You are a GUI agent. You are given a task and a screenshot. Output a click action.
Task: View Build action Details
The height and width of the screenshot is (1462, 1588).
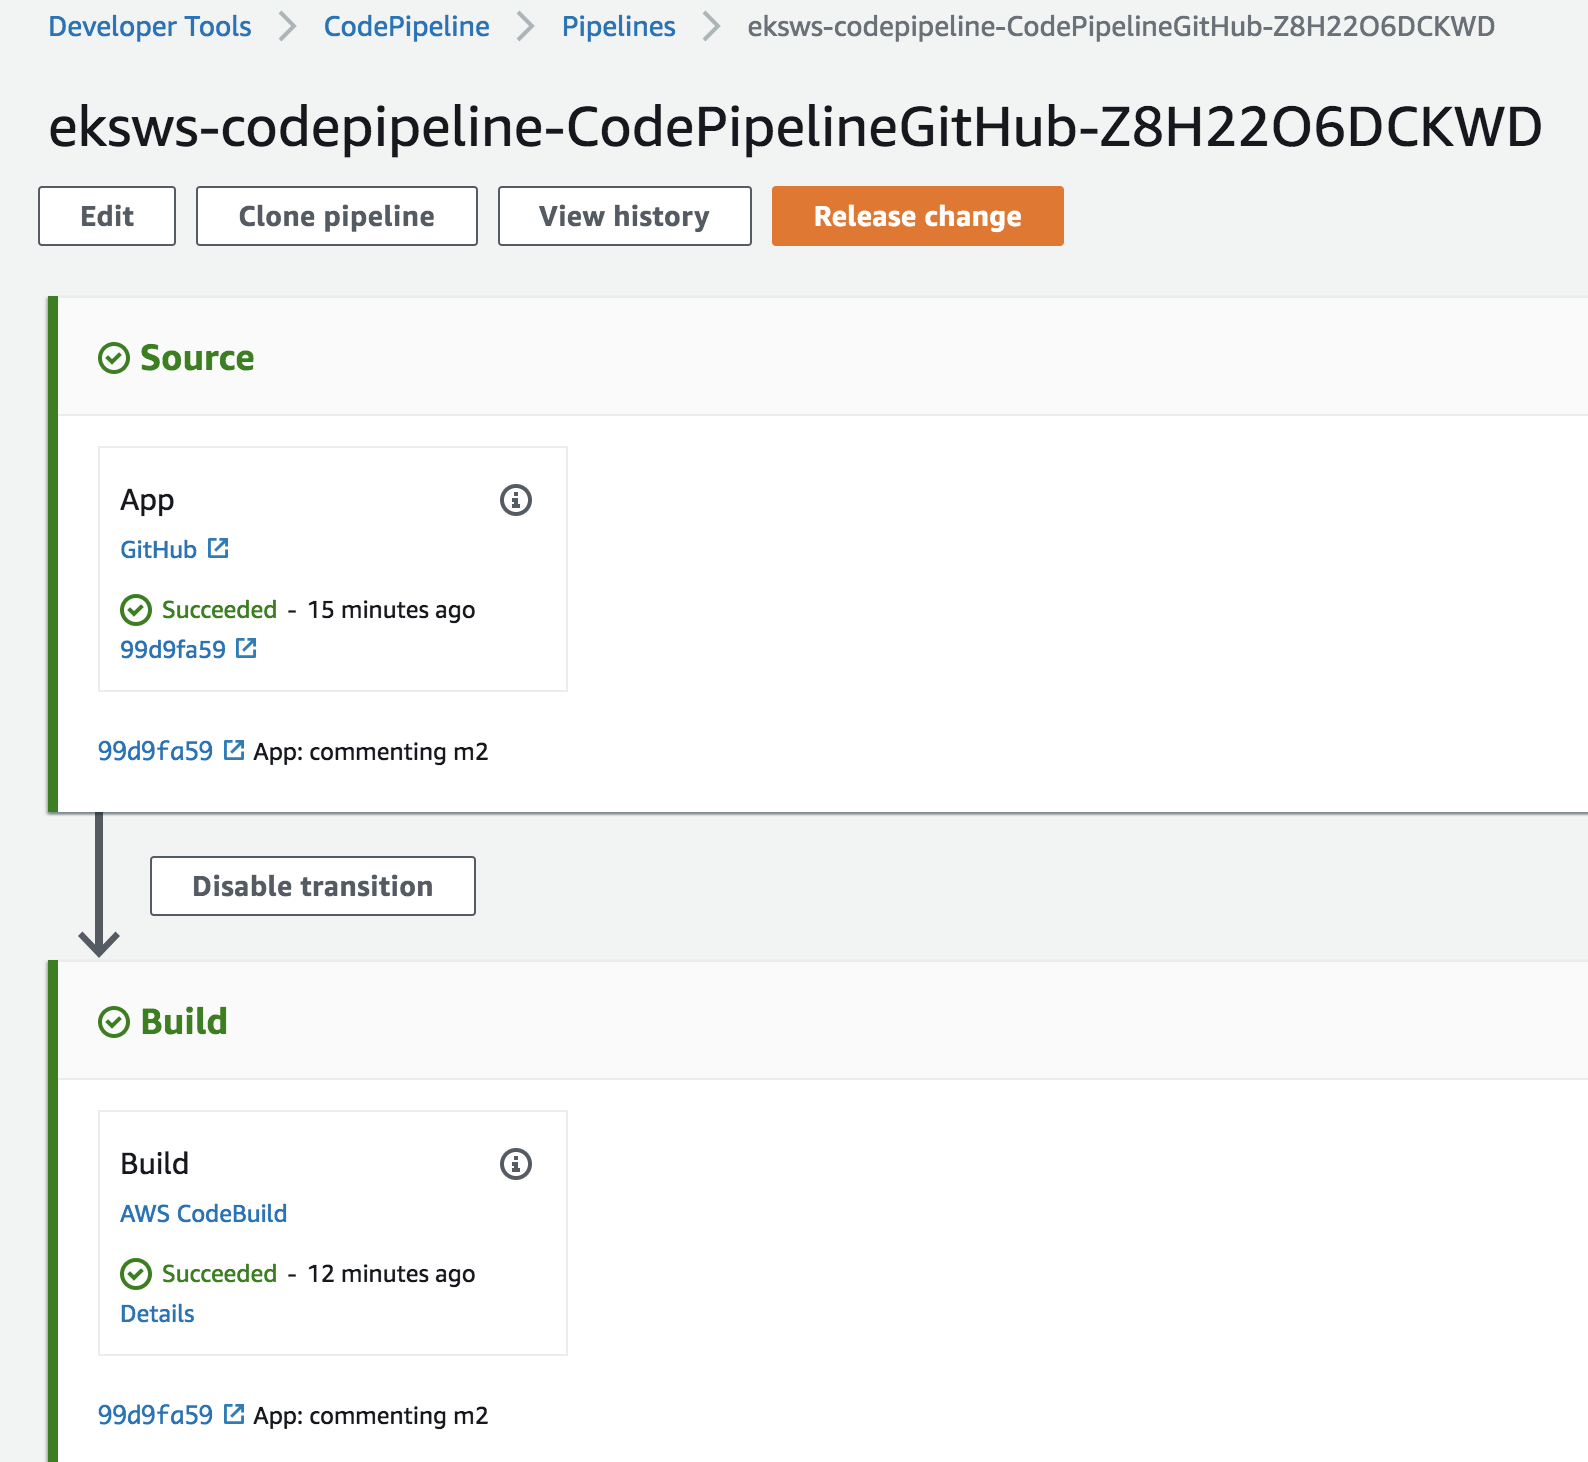[x=157, y=1314]
